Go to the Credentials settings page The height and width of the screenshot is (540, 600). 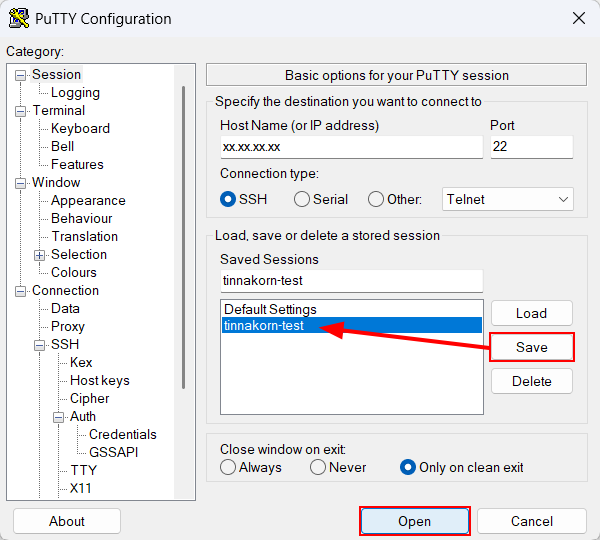pyautogui.click(x=122, y=435)
